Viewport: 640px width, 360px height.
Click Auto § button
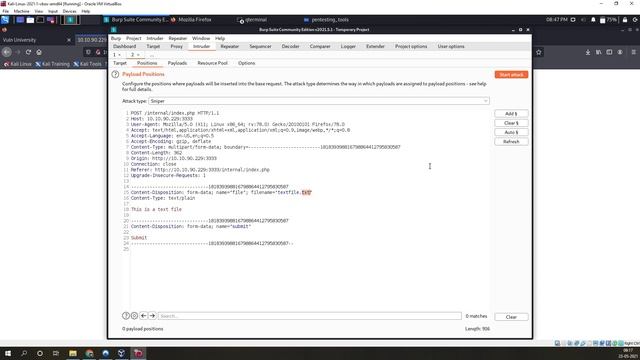[511, 132]
